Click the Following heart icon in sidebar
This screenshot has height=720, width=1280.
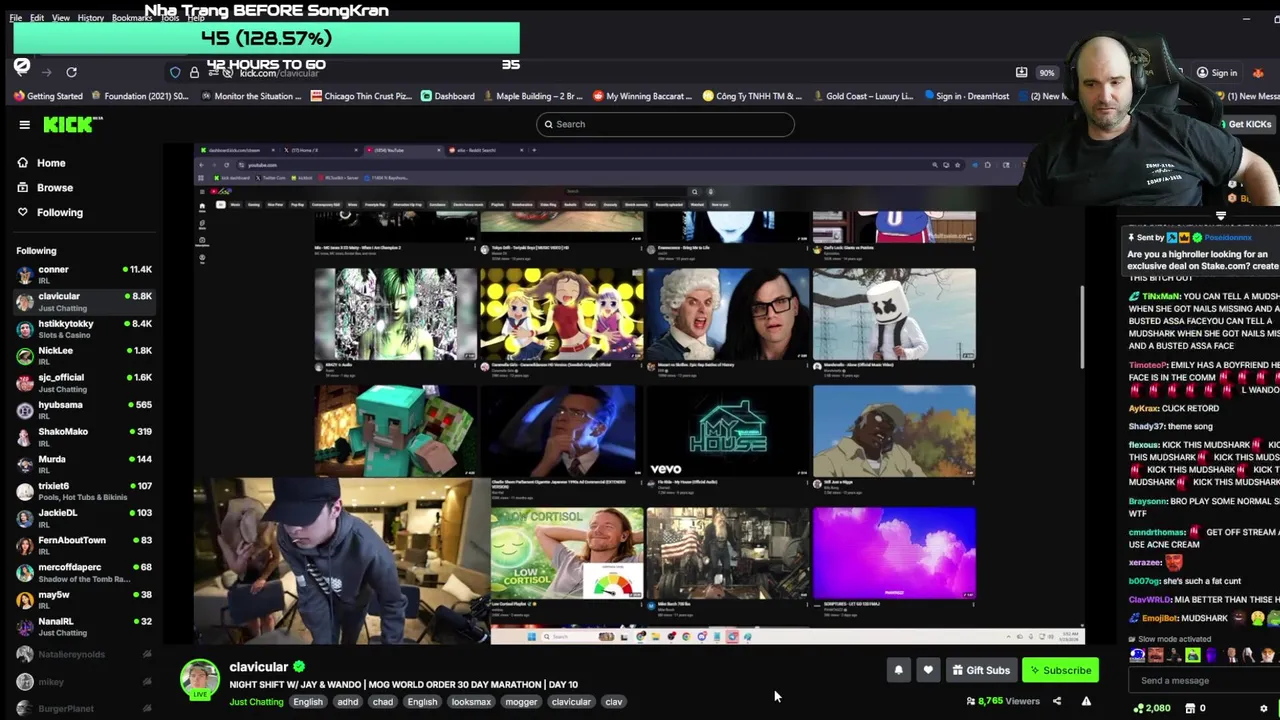[22, 212]
